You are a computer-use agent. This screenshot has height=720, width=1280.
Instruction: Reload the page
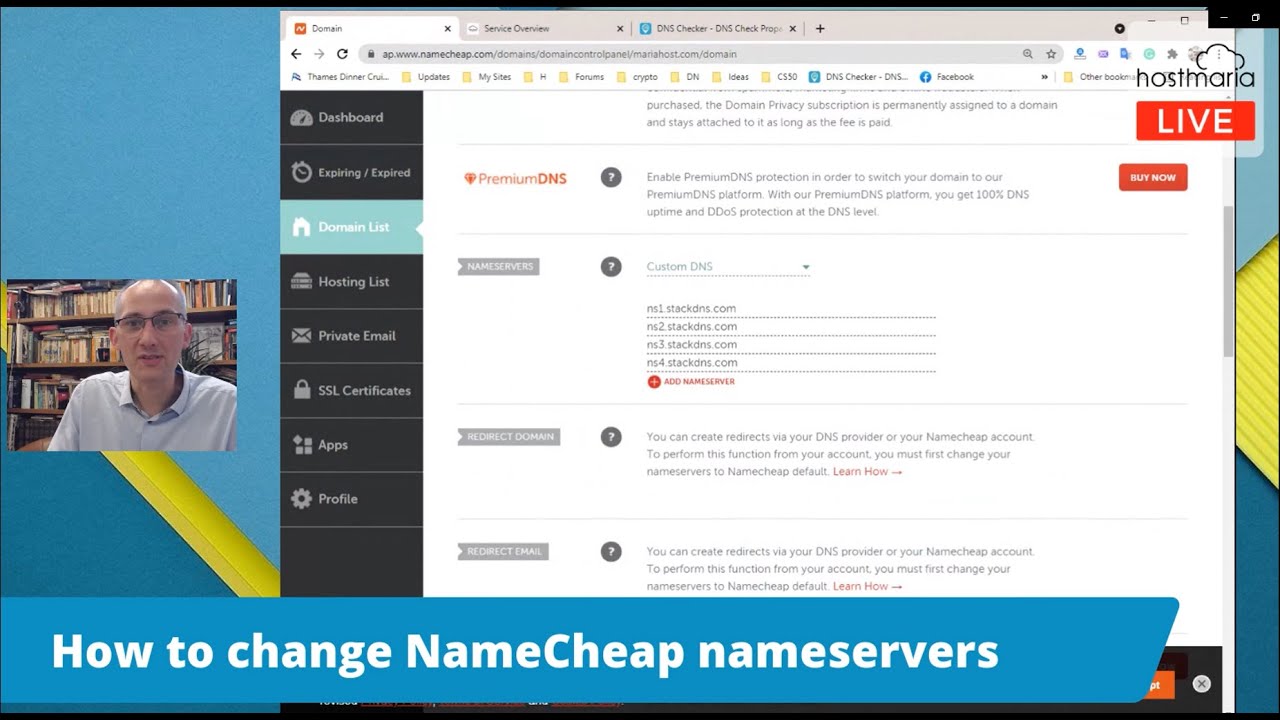(x=342, y=54)
